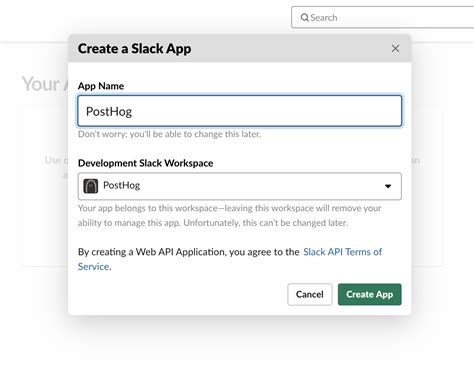
Task: Click the dropdown caret arrow for workspace
Action: pos(388,186)
